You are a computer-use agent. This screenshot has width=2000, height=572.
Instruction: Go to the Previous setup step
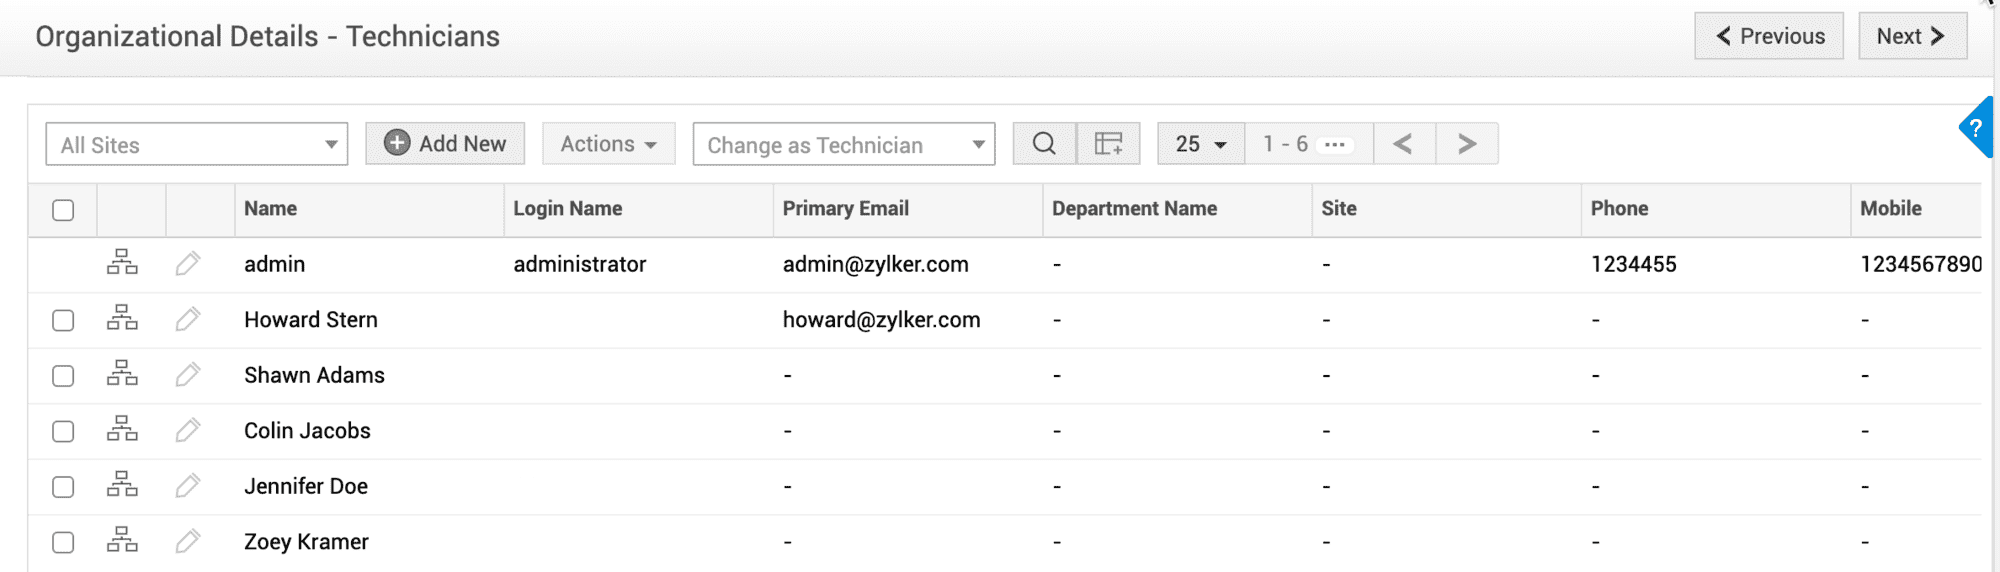pos(1768,37)
